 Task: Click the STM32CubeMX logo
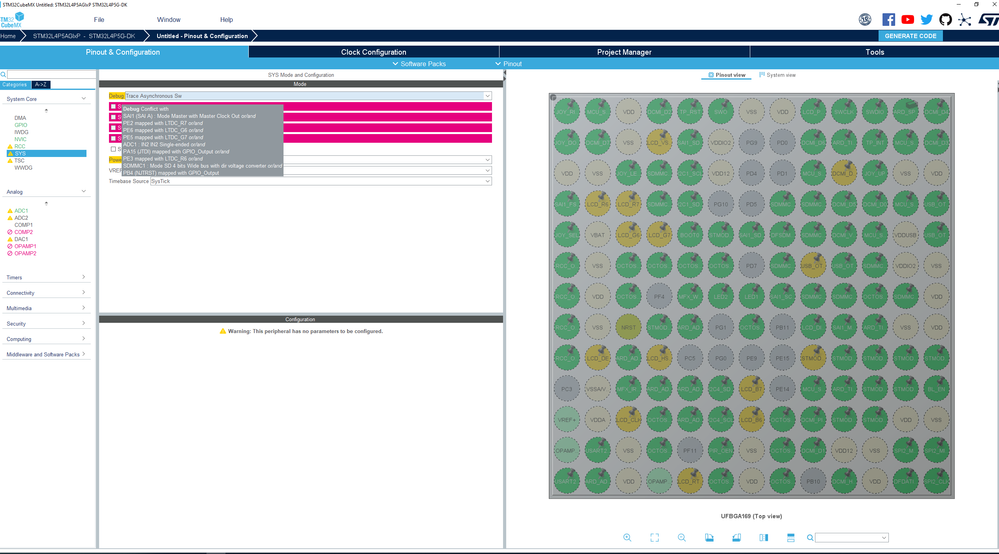click(12, 20)
